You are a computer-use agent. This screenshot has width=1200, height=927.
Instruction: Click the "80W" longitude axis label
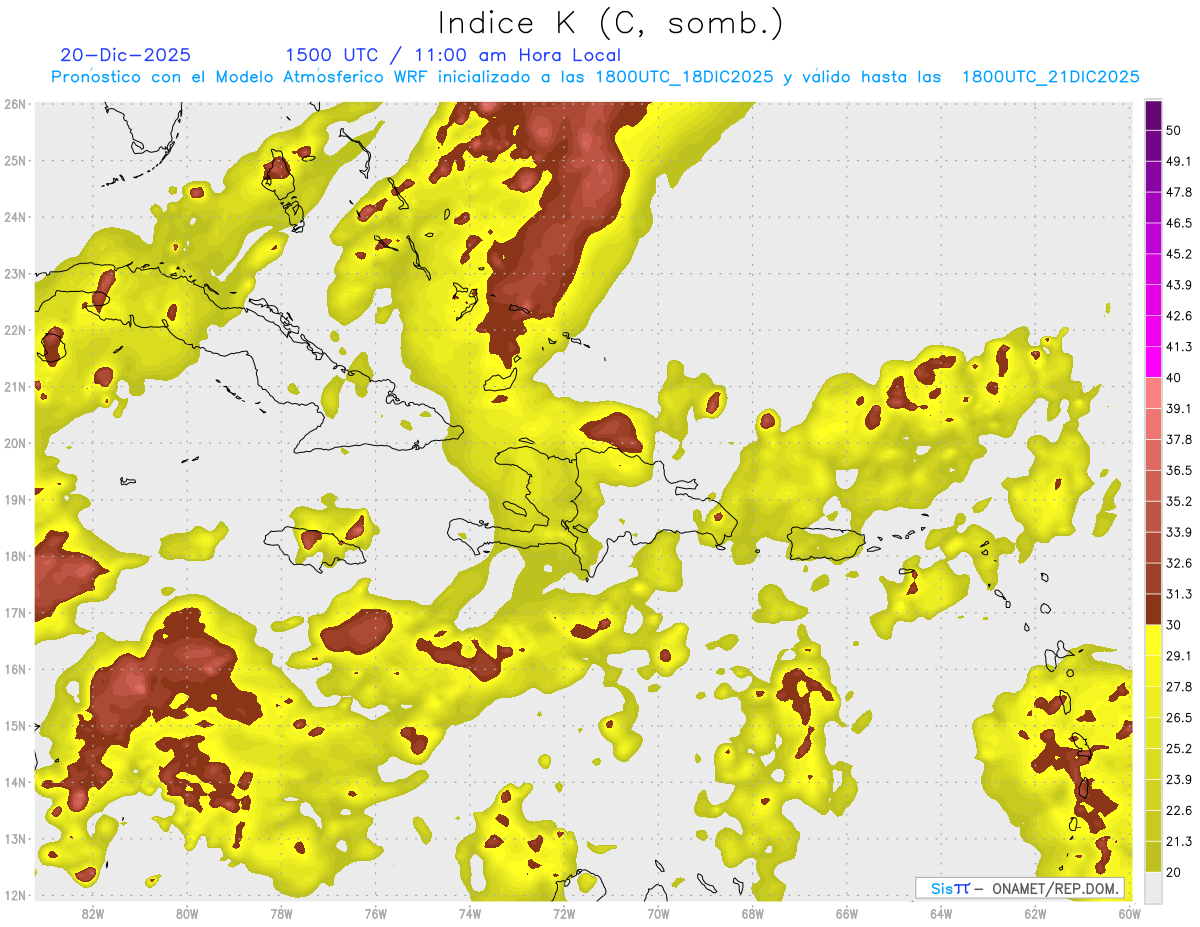tap(187, 913)
